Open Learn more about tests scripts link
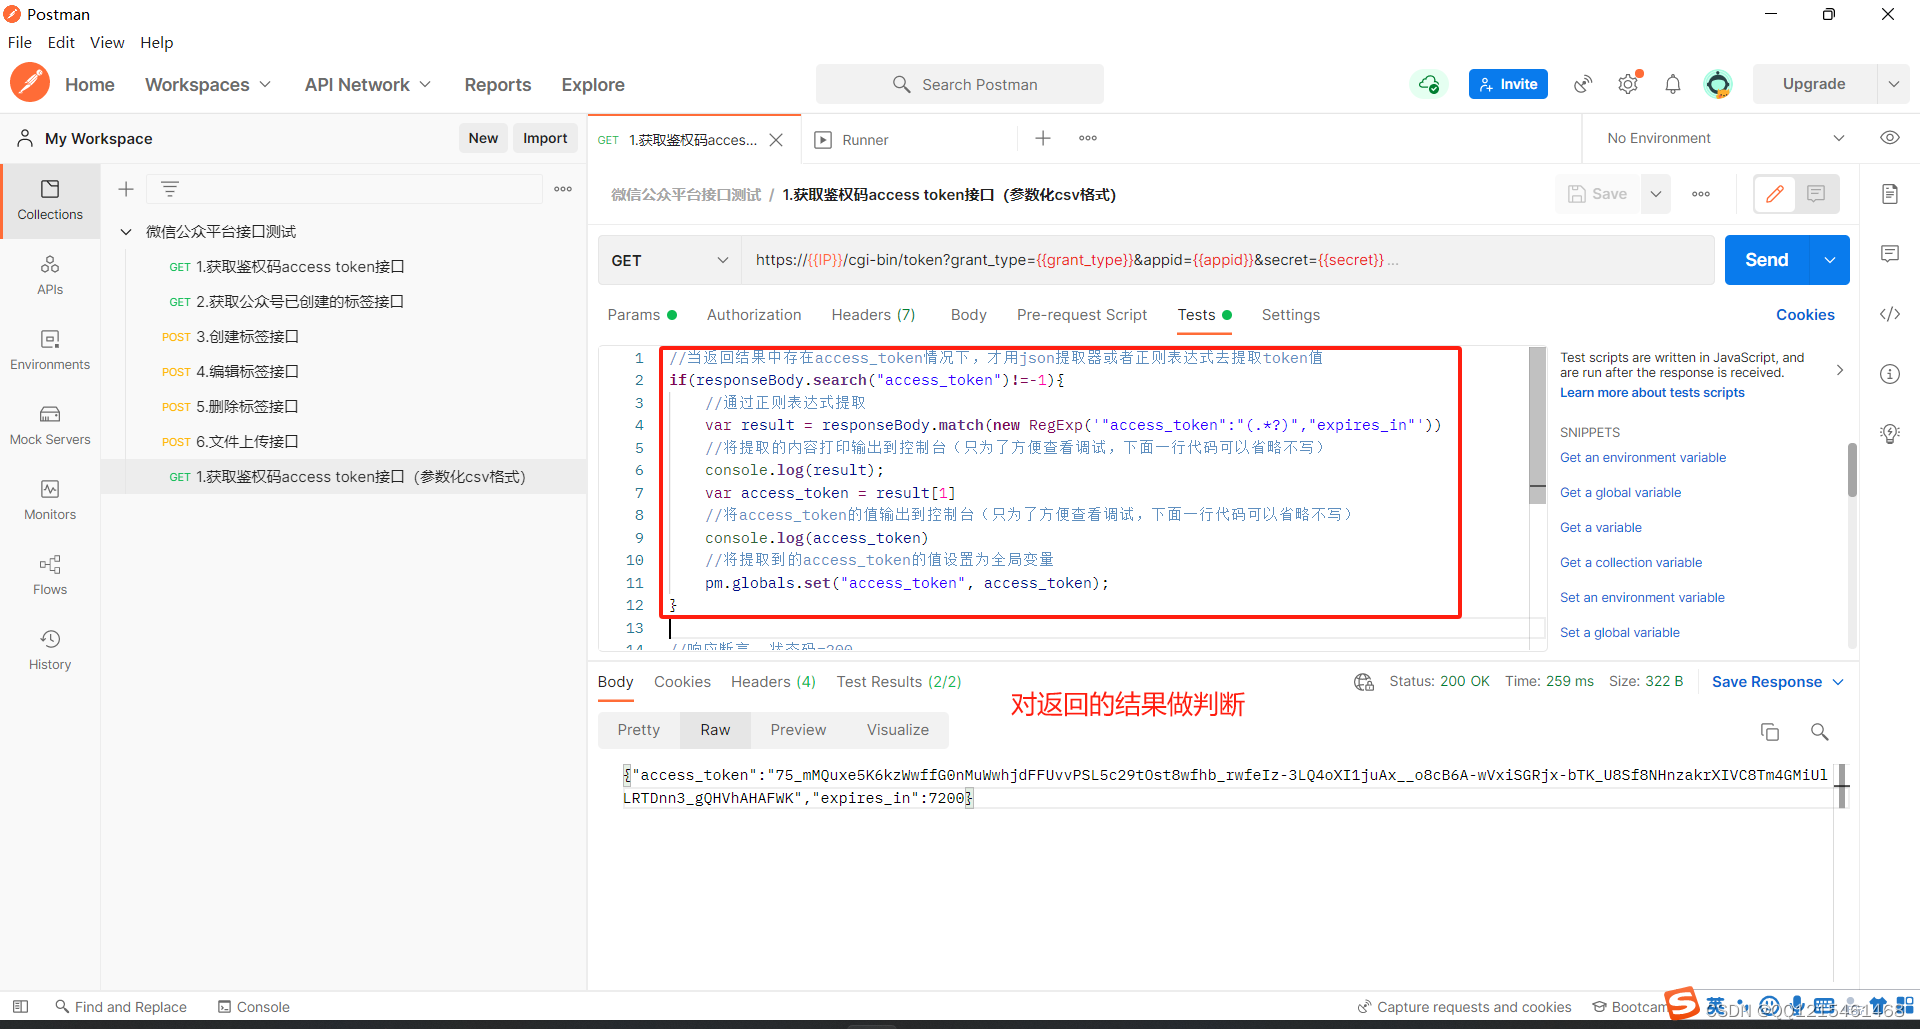This screenshot has width=1920, height=1029. (1652, 393)
